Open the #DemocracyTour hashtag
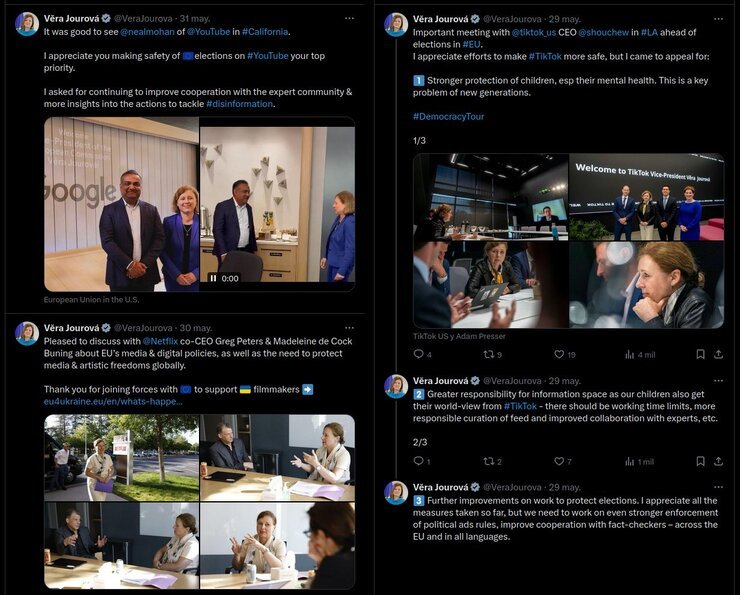The width and height of the screenshot is (740, 595). click(448, 117)
